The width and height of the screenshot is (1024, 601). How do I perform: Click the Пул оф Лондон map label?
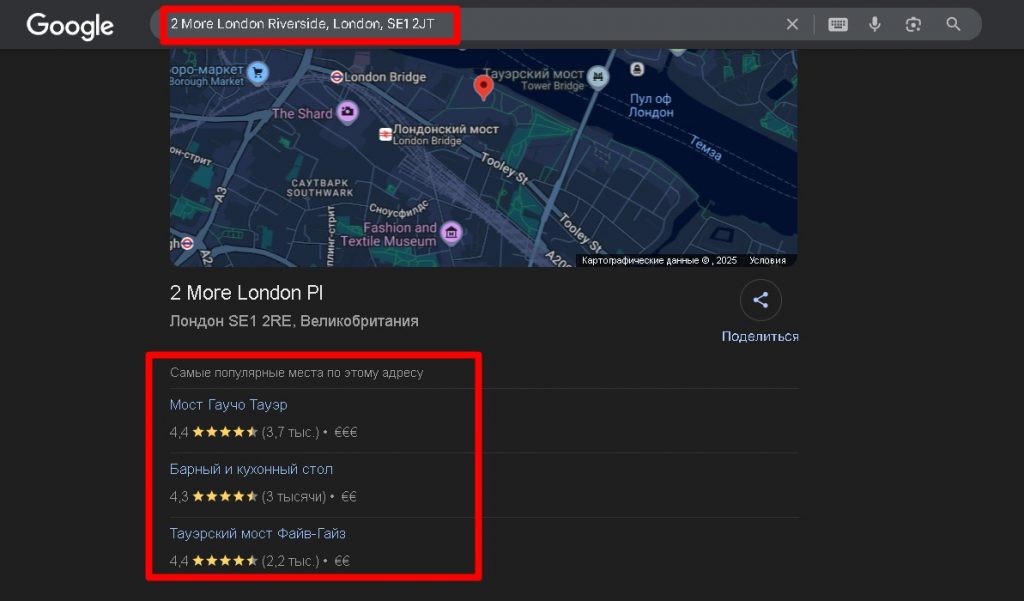651,105
